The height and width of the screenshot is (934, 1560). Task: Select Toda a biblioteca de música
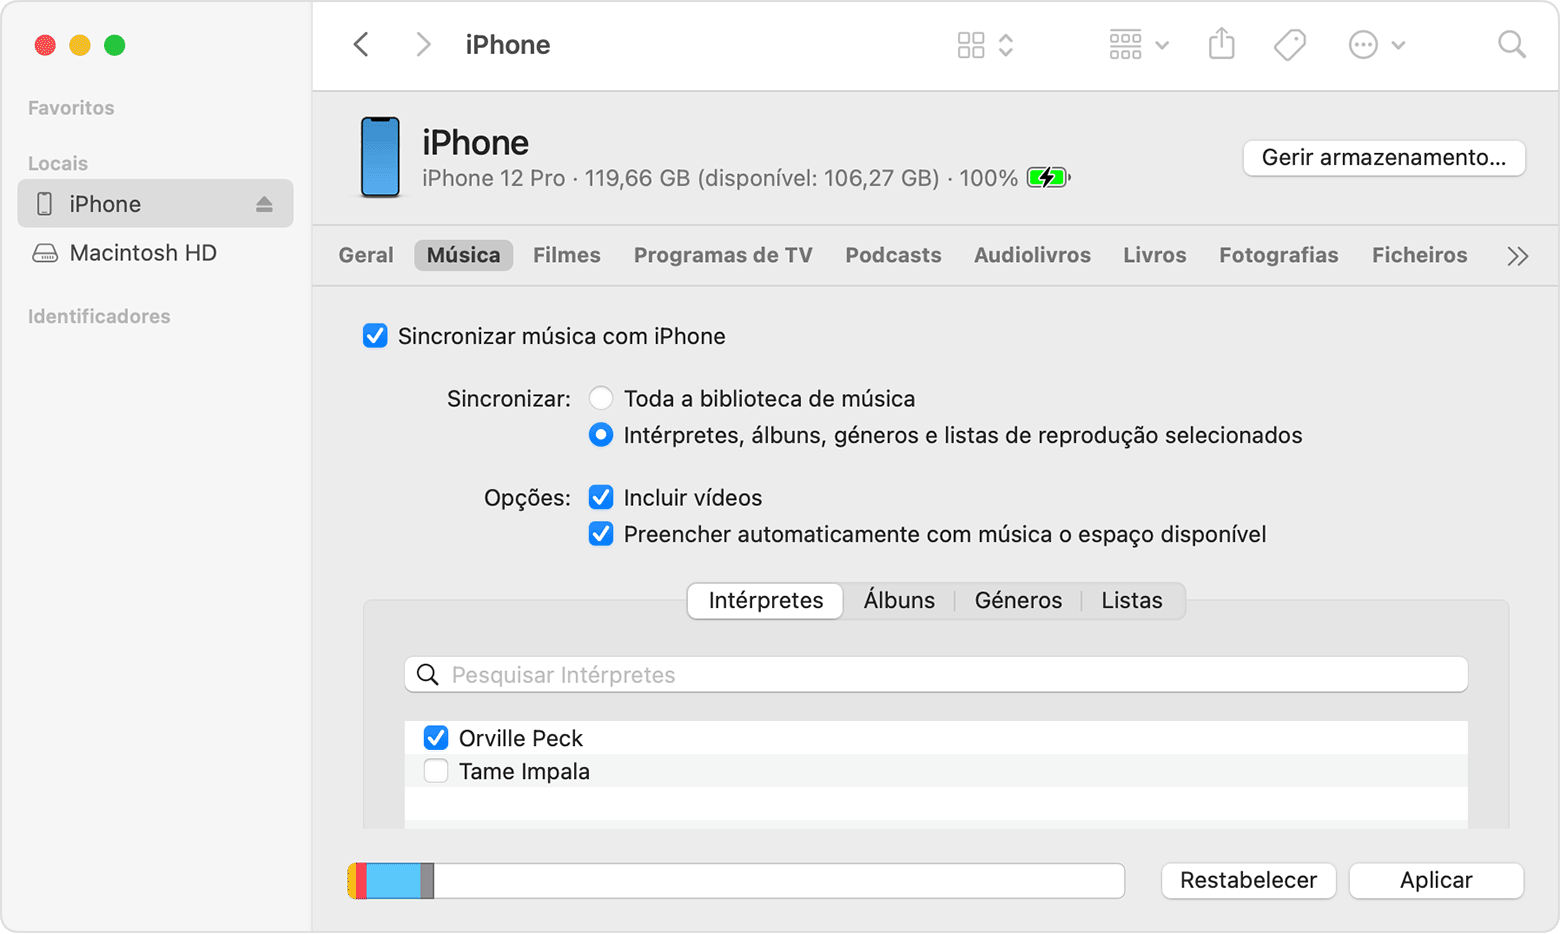tap(601, 398)
